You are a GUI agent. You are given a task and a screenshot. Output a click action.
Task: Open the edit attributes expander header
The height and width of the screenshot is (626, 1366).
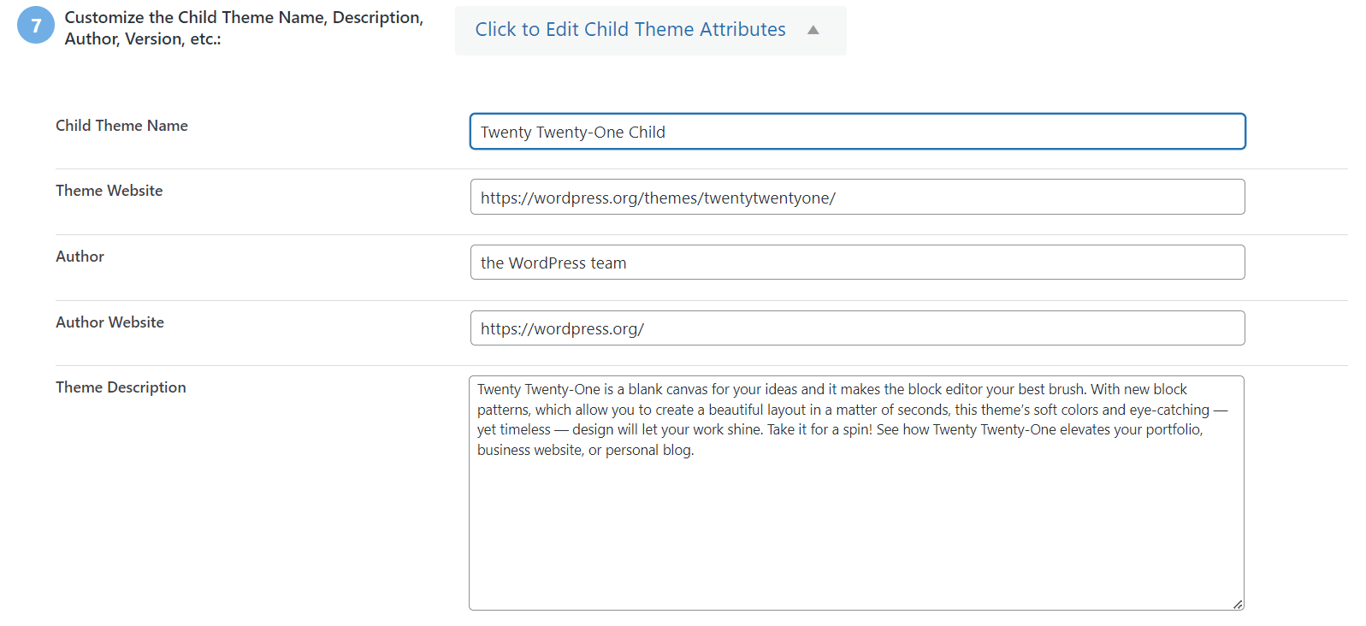coord(631,29)
